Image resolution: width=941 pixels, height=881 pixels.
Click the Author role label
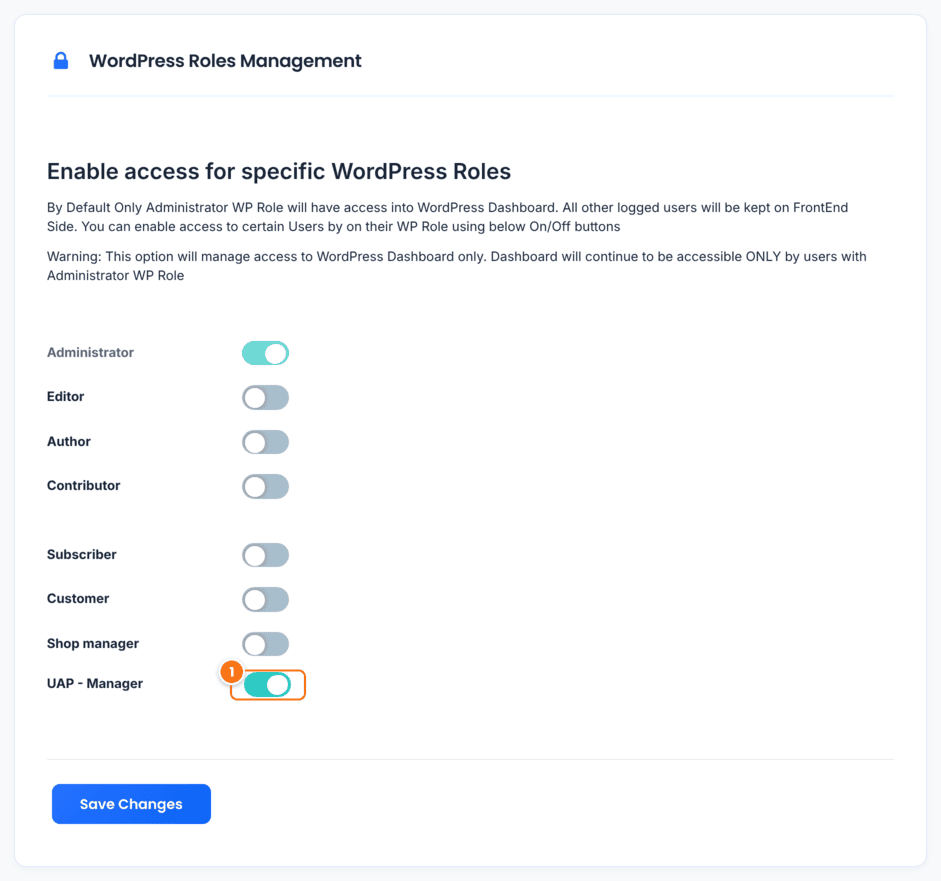68,441
